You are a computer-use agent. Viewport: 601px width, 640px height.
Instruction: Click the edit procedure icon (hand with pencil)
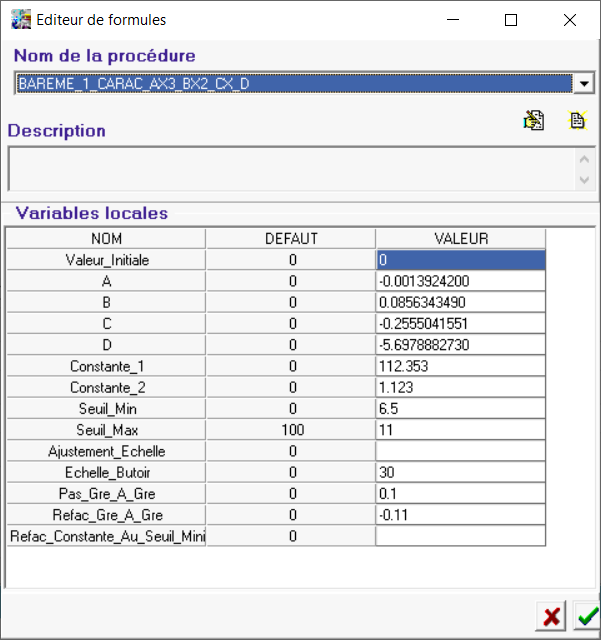[x=534, y=121]
